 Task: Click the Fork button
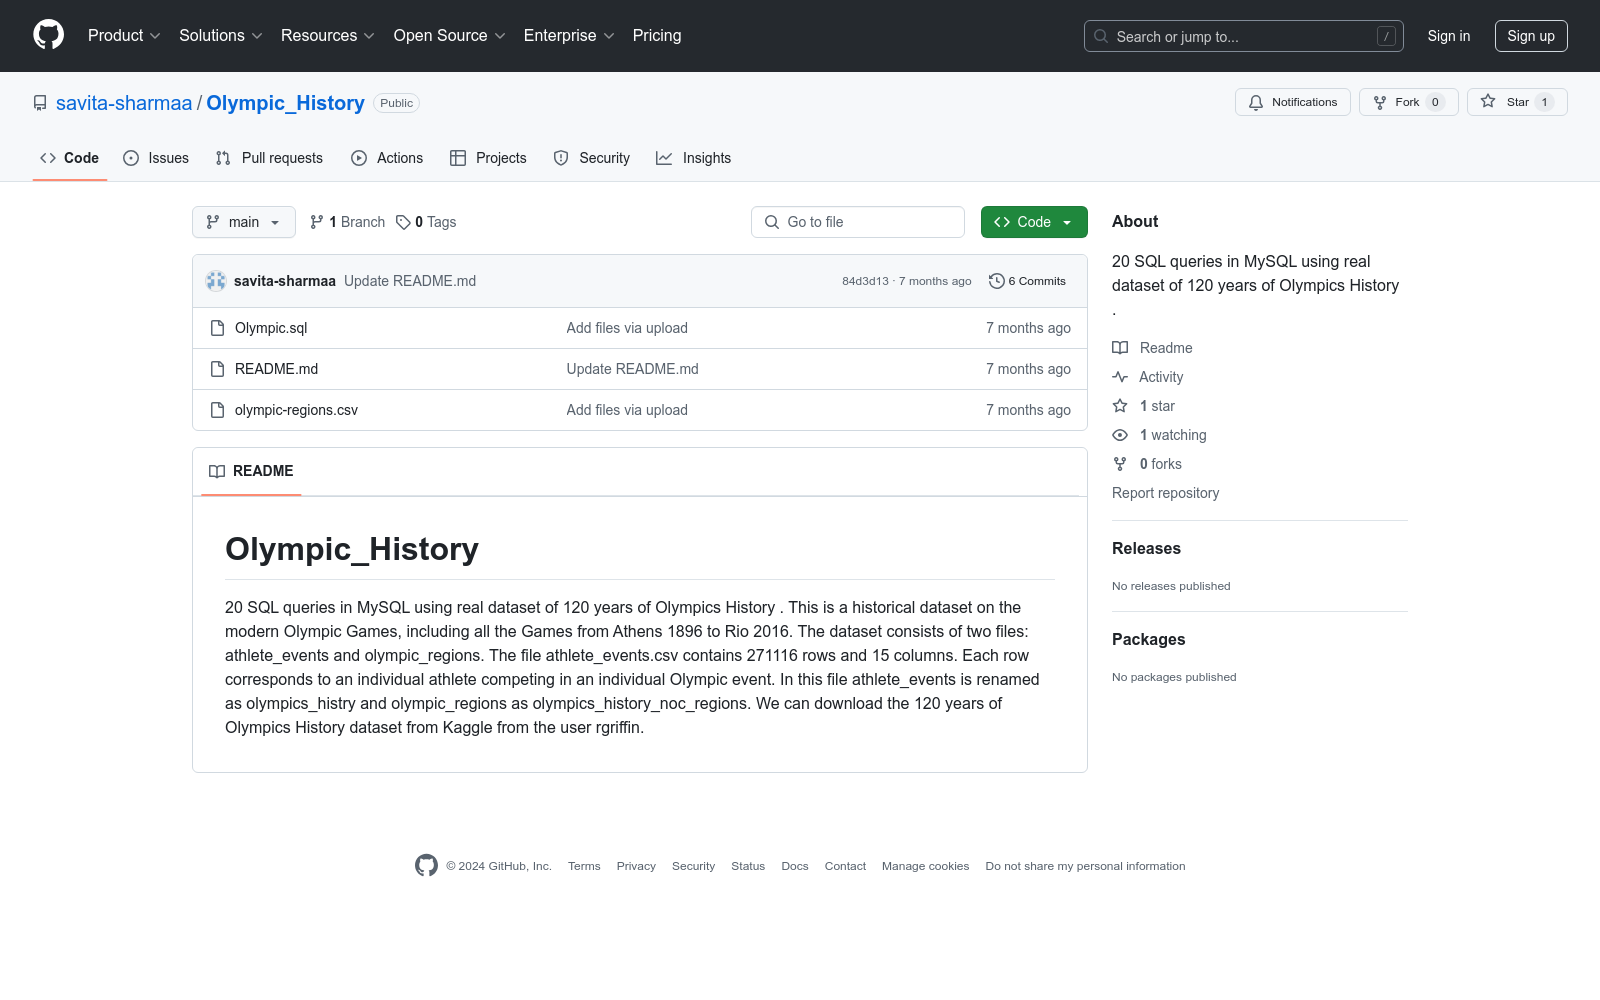point(1408,102)
